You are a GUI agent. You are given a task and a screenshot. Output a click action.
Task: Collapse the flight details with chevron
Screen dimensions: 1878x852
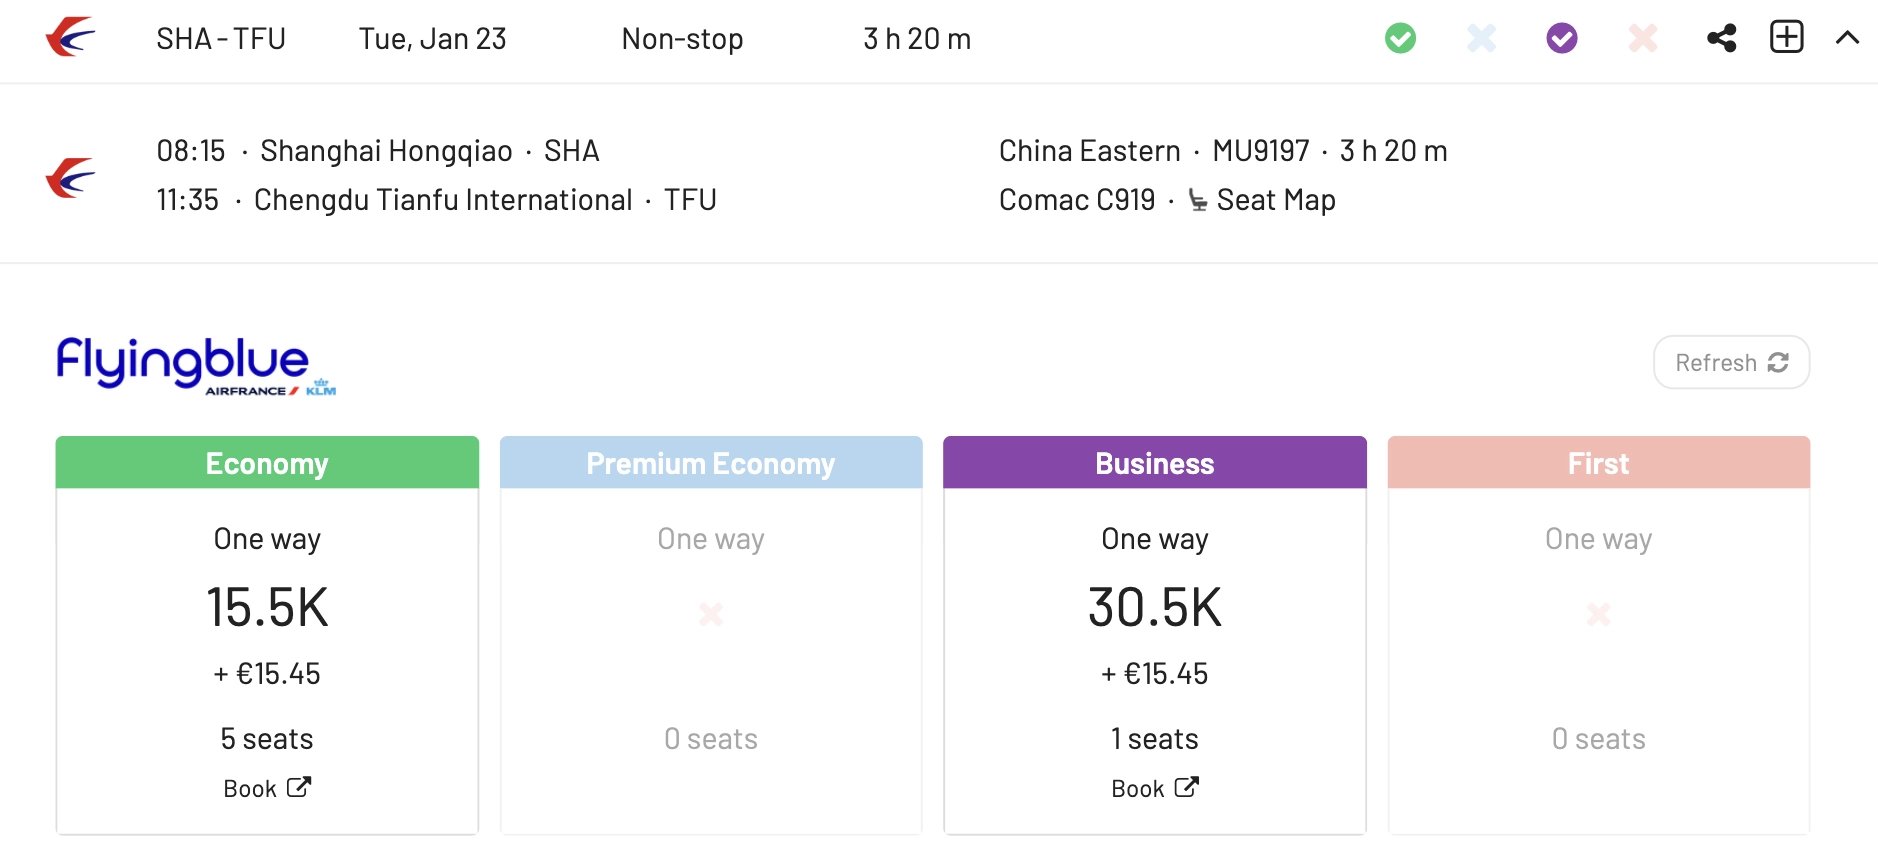tap(1847, 38)
